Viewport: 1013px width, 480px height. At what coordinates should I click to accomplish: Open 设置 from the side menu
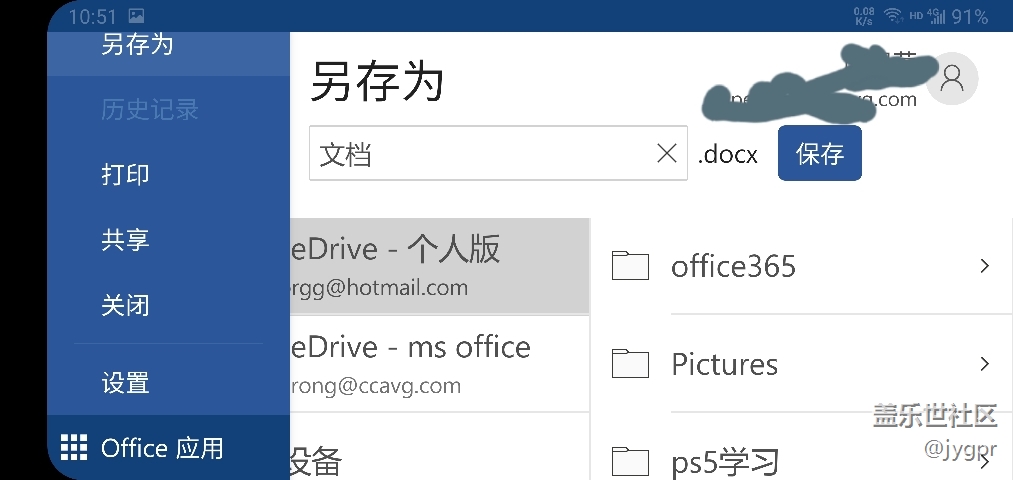125,382
